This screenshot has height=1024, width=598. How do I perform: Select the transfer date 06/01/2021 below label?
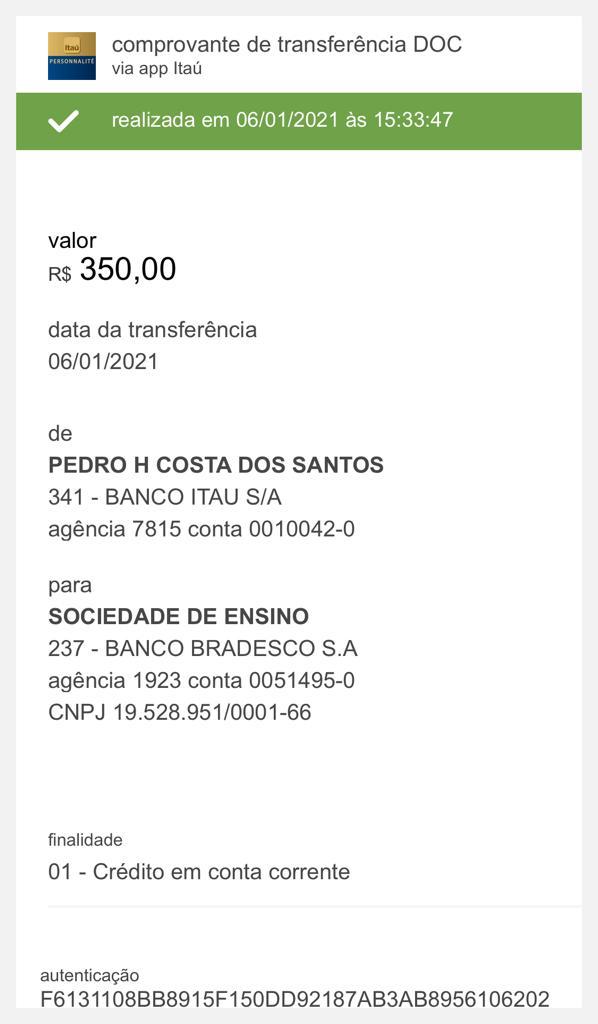[x=103, y=362]
